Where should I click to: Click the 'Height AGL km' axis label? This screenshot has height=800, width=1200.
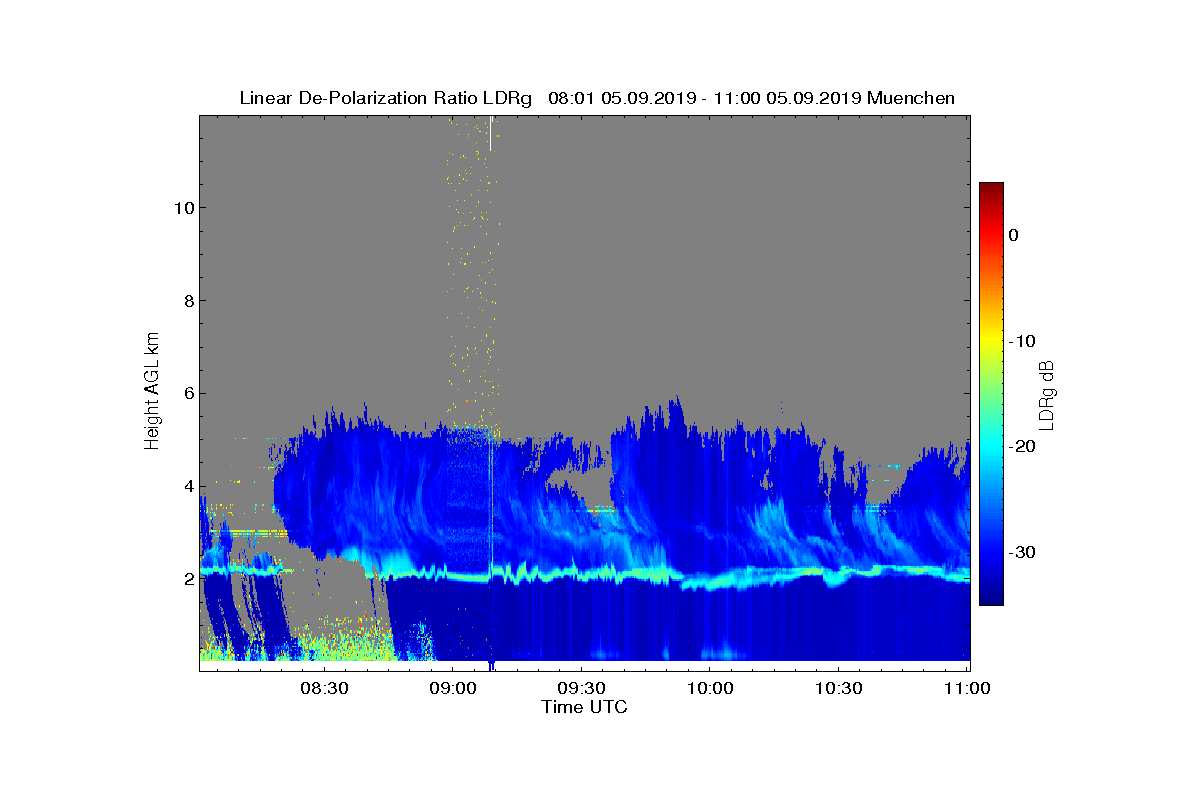152,390
